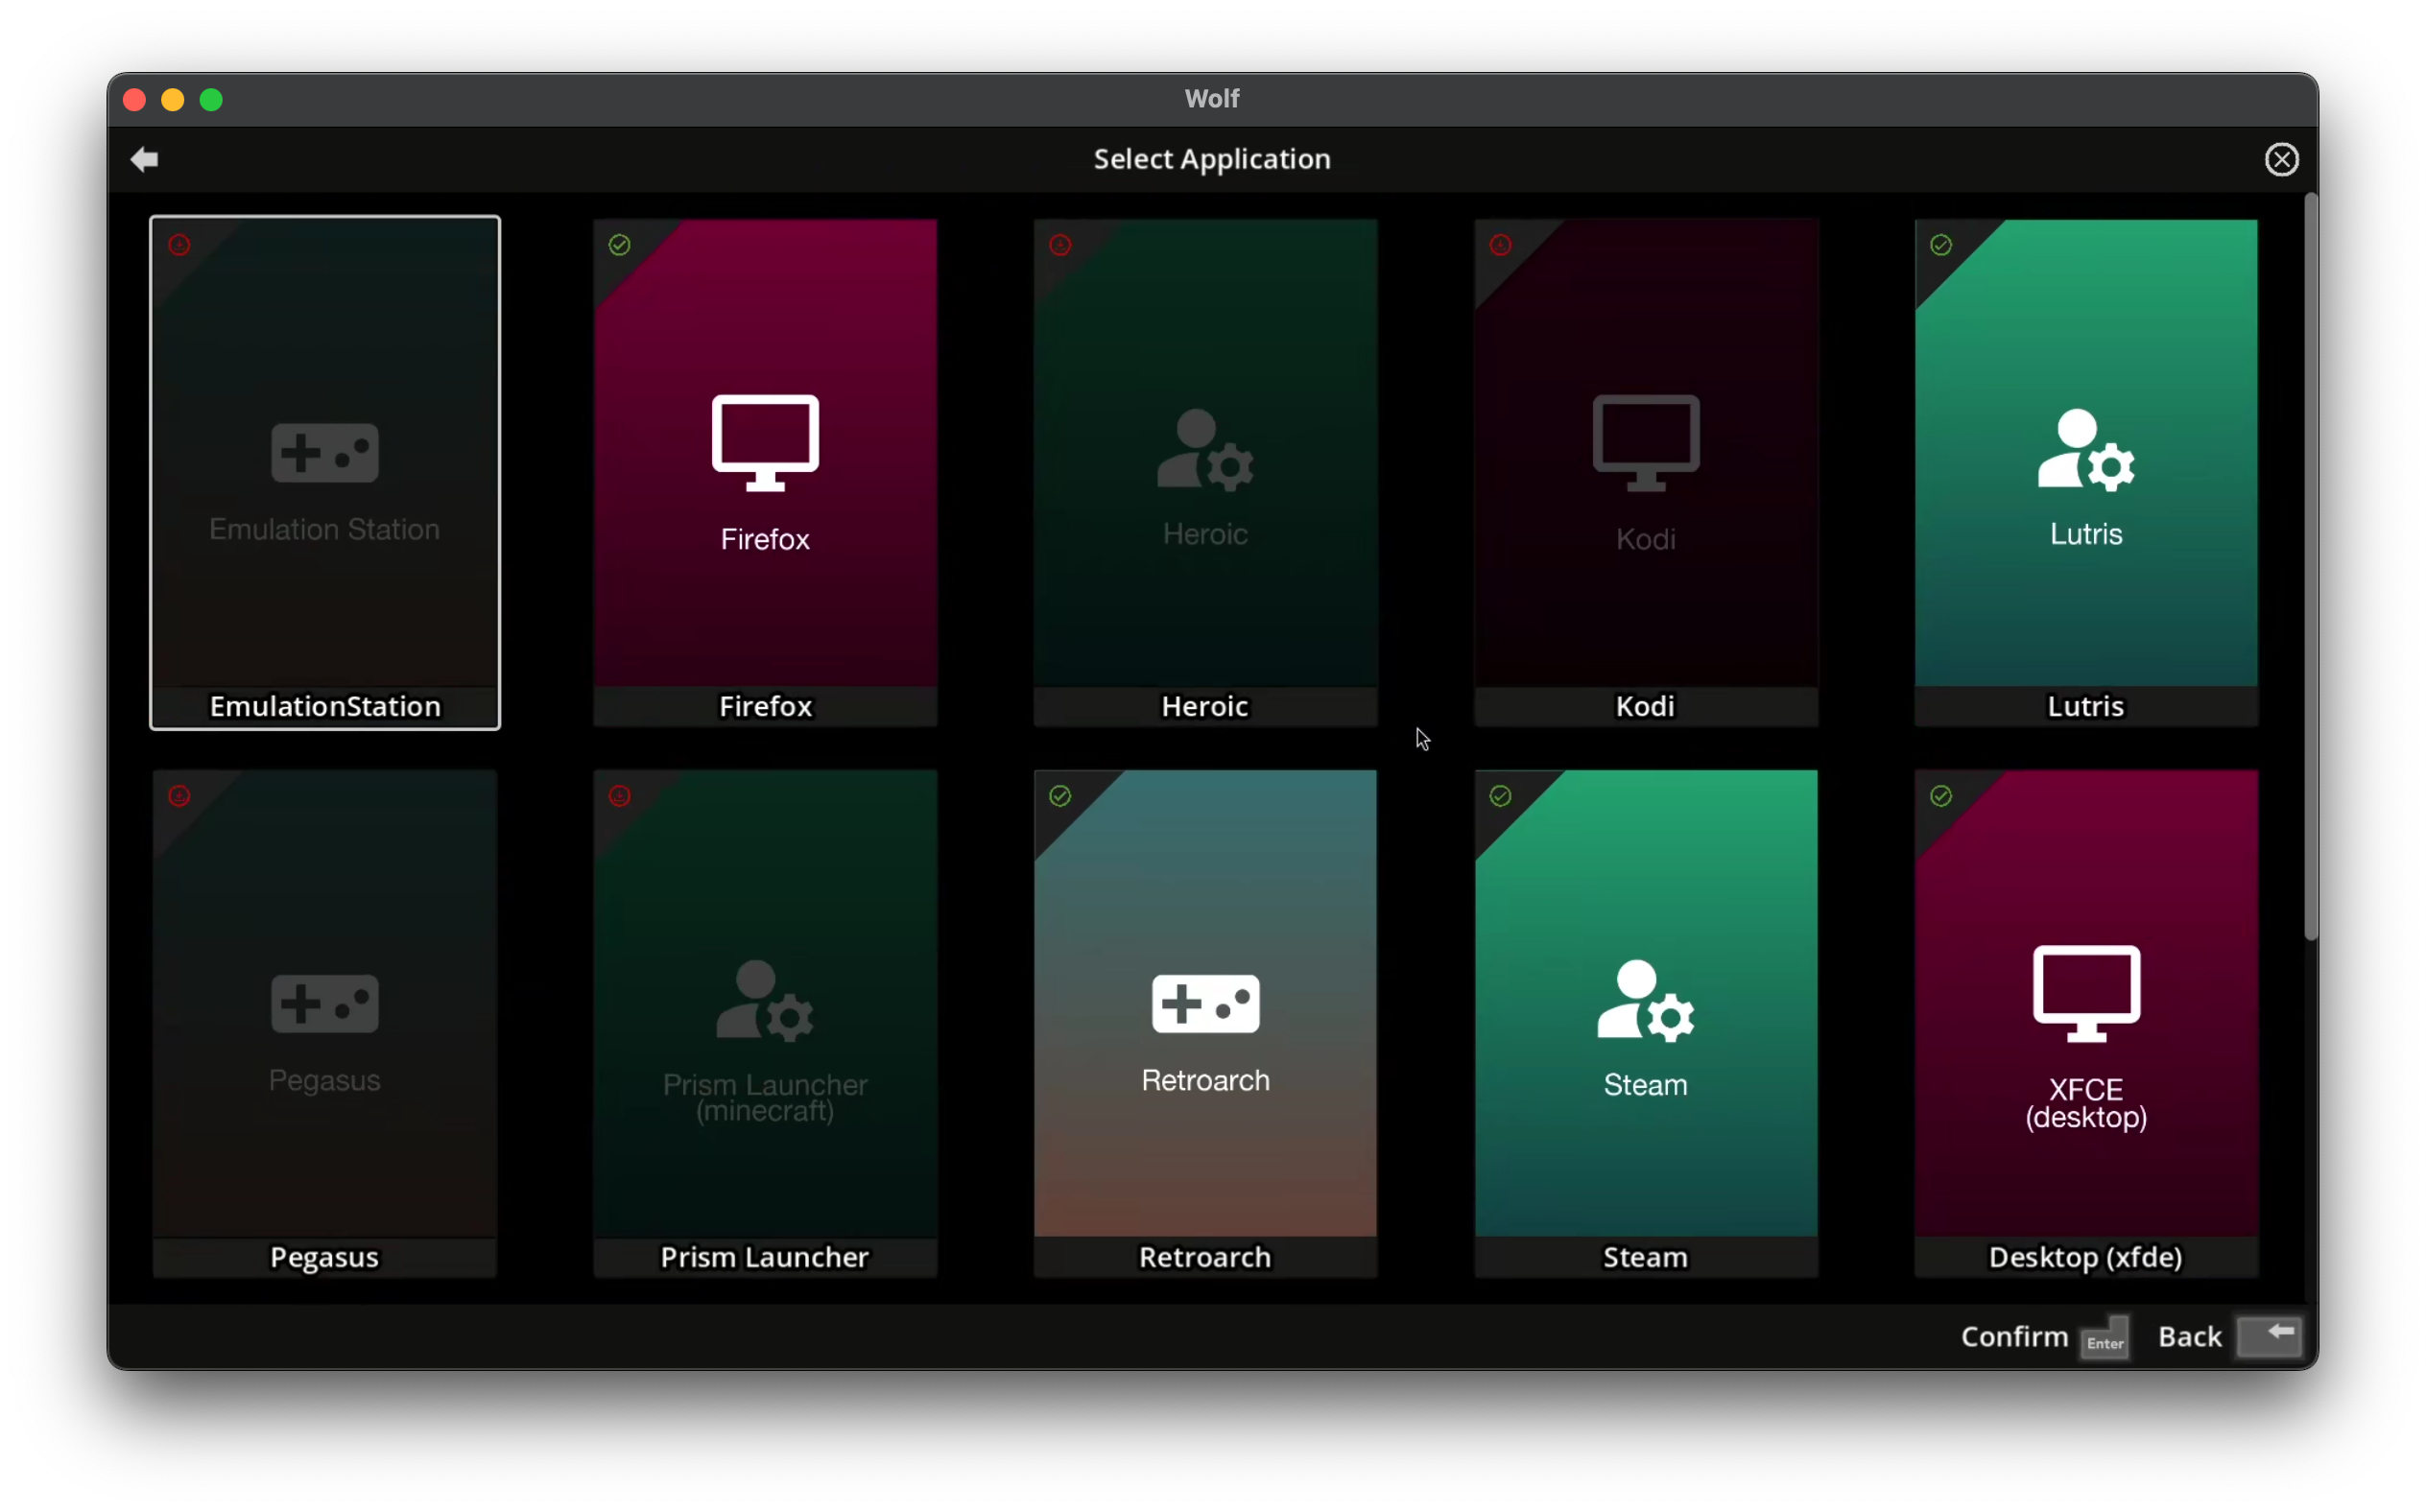Click the red download badge on Kodi
The image size is (2426, 1512).
tap(1500, 244)
